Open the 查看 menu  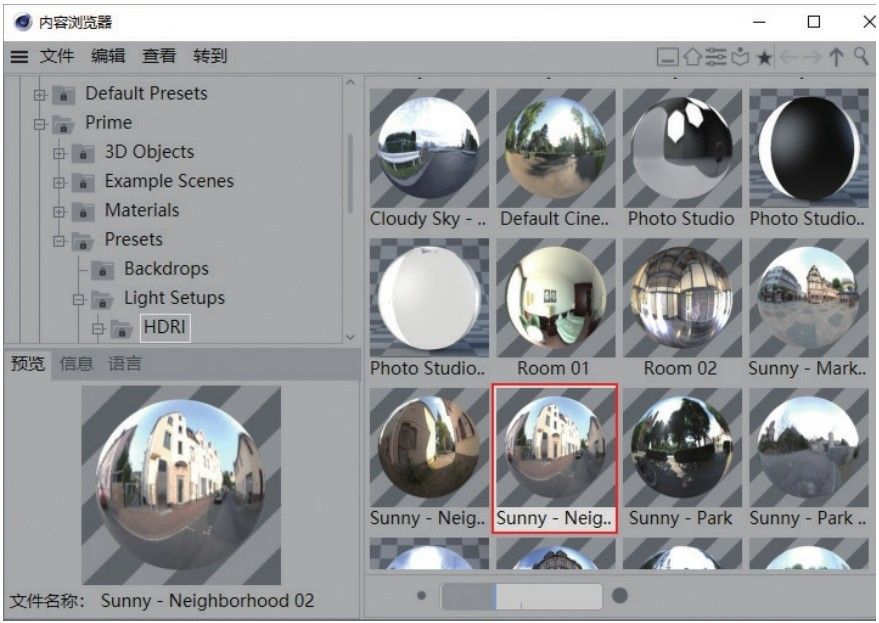pyautogui.click(x=159, y=56)
